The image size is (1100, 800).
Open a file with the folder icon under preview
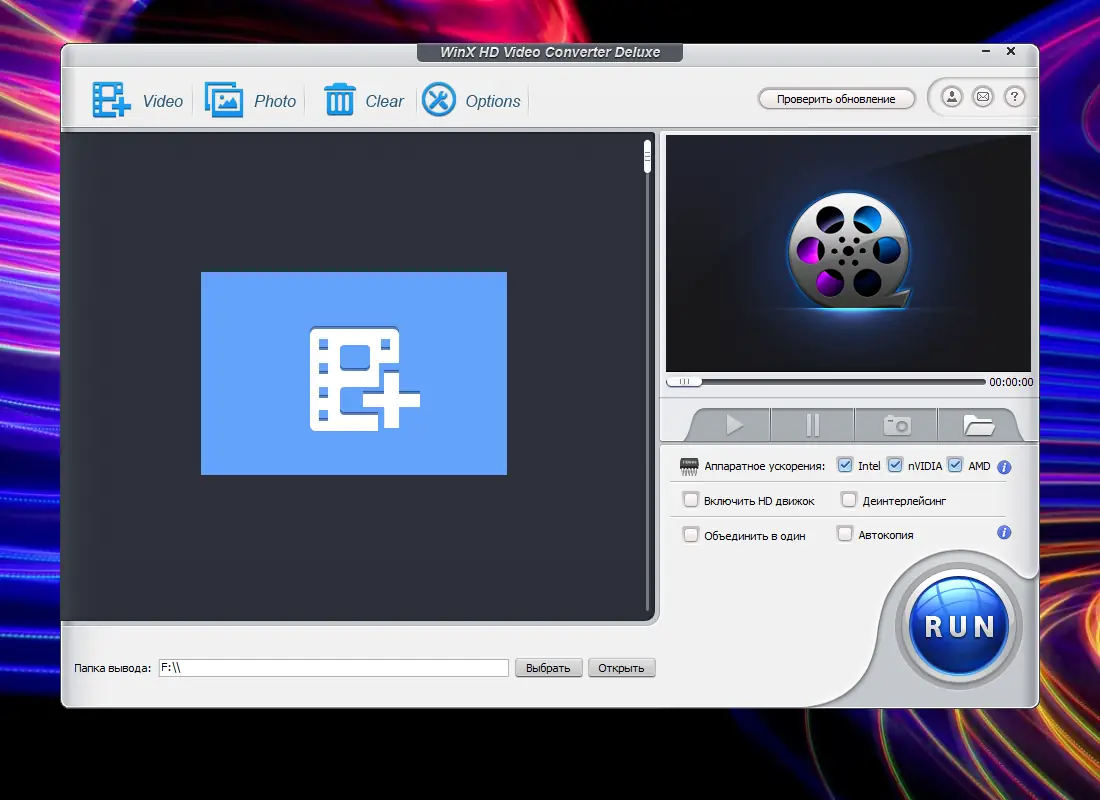(x=980, y=424)
